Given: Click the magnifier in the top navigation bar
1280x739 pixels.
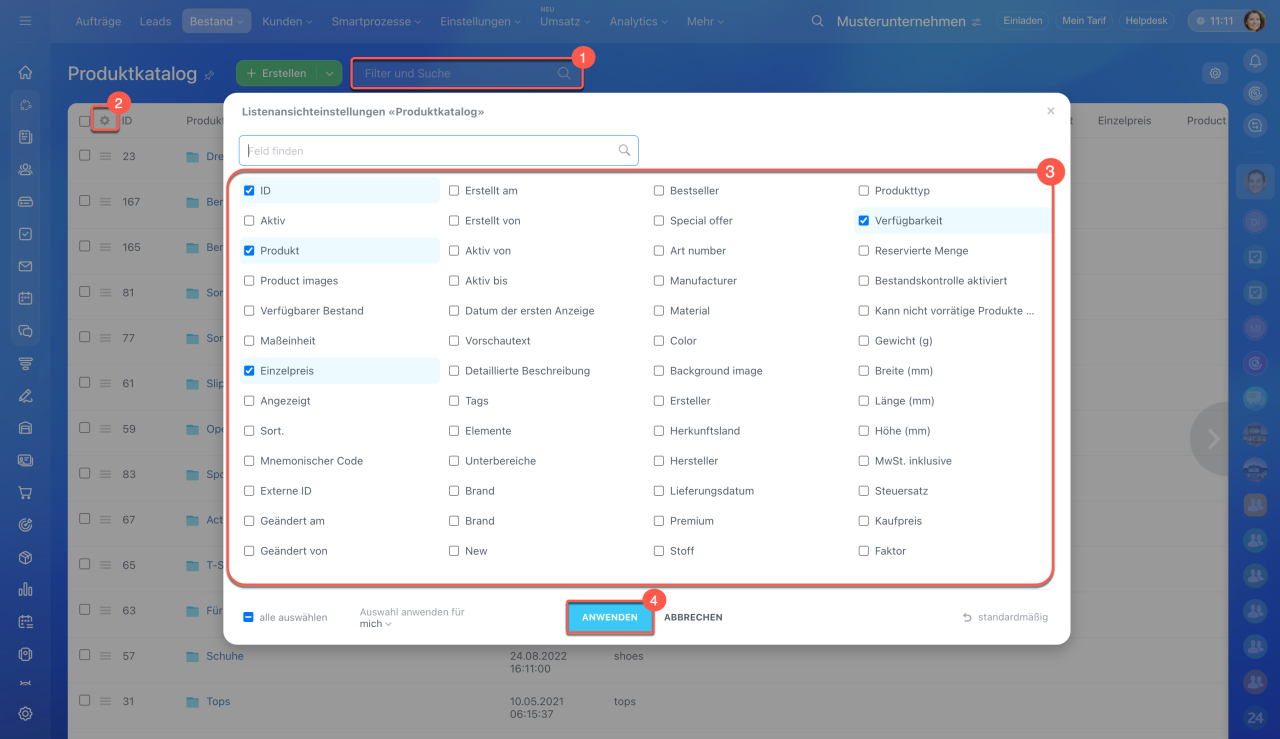Looking at the screenshot, I should pyautogui.click(x=818, y=21).
